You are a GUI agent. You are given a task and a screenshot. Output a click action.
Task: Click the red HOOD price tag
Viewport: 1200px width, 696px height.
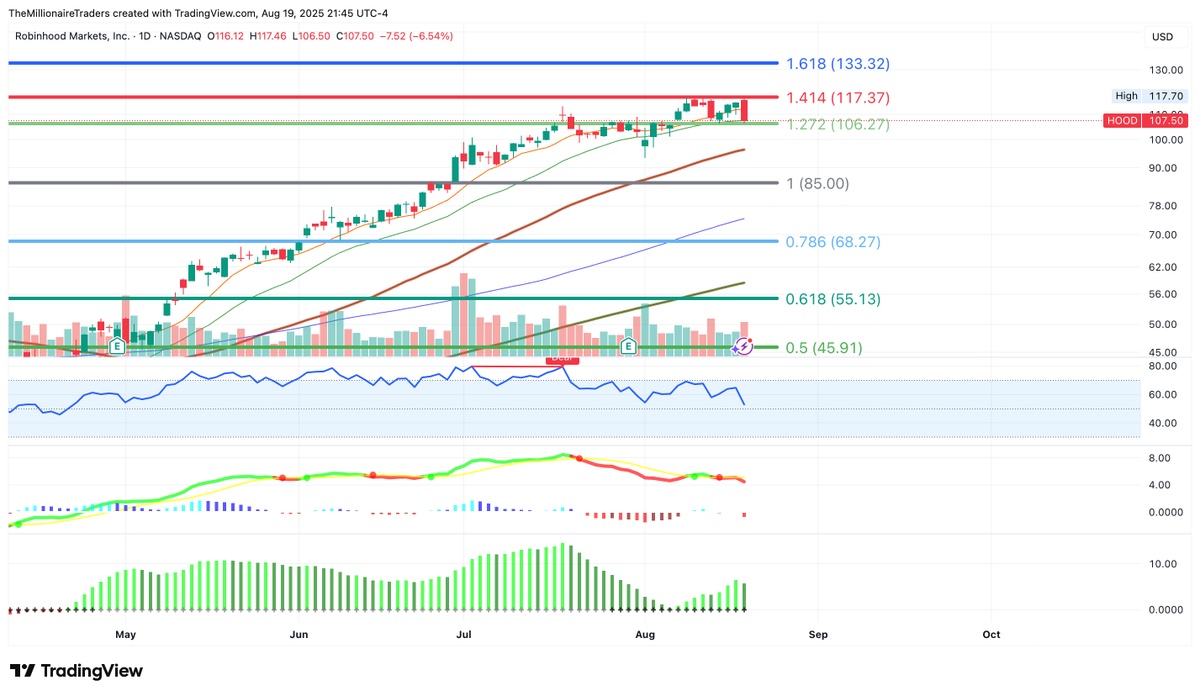[x=1144, y=121]
